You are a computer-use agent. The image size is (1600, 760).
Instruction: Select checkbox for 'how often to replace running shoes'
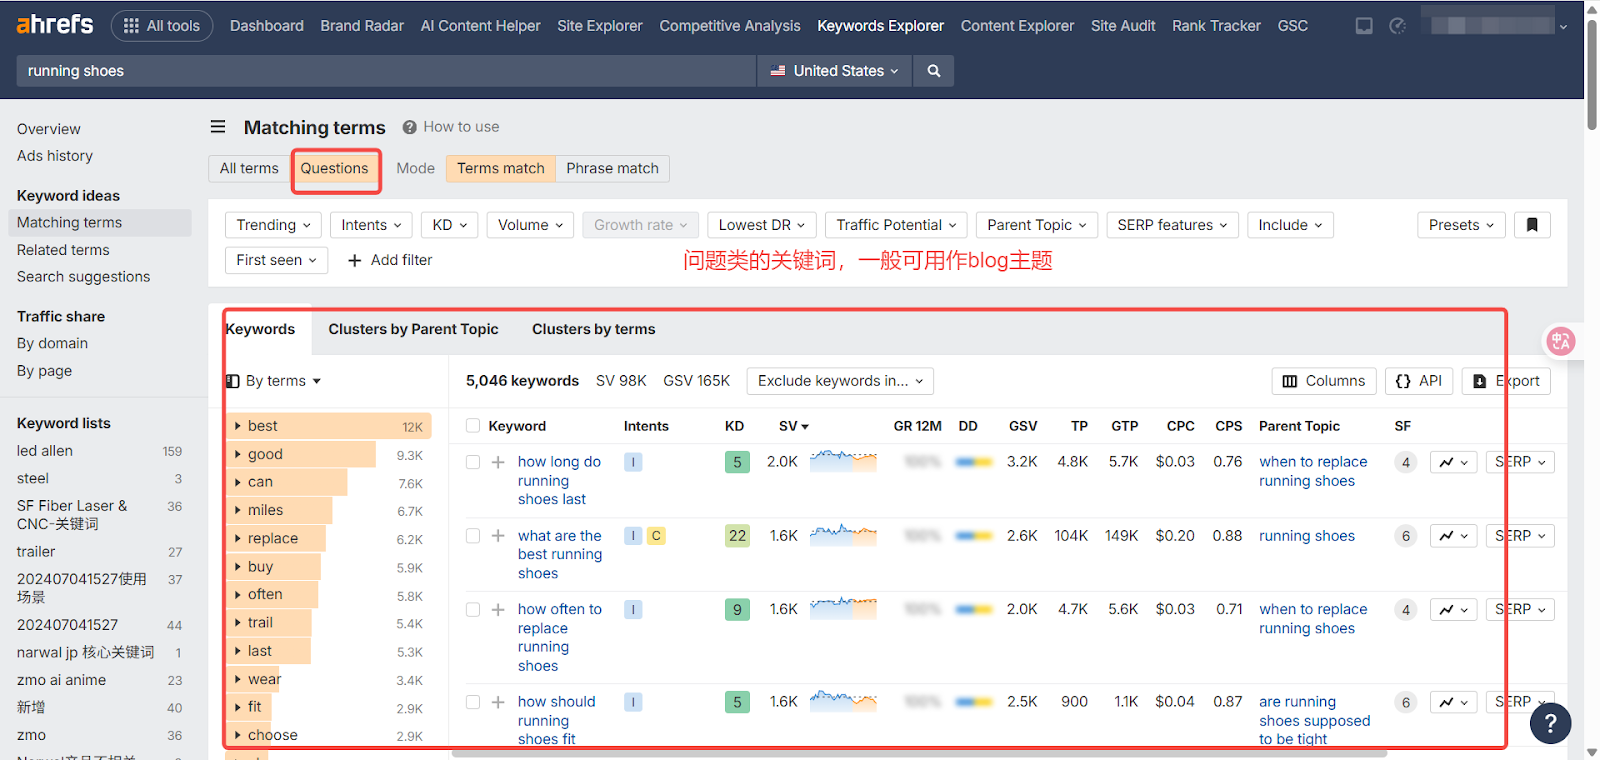473,610
